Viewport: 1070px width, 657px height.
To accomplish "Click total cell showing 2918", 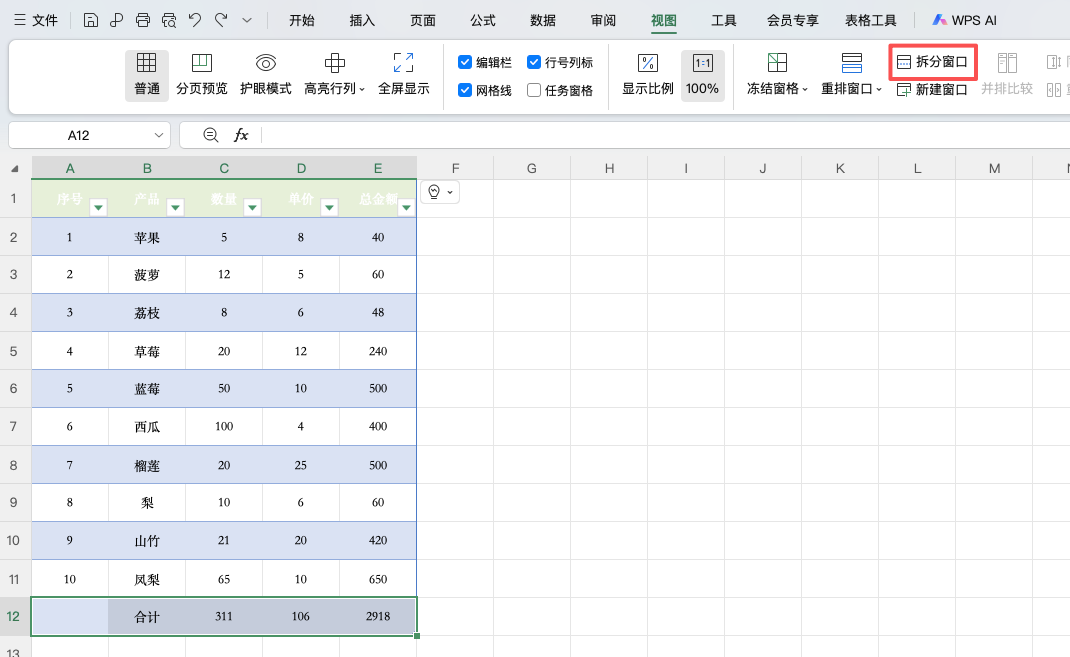I will [377, 617].
